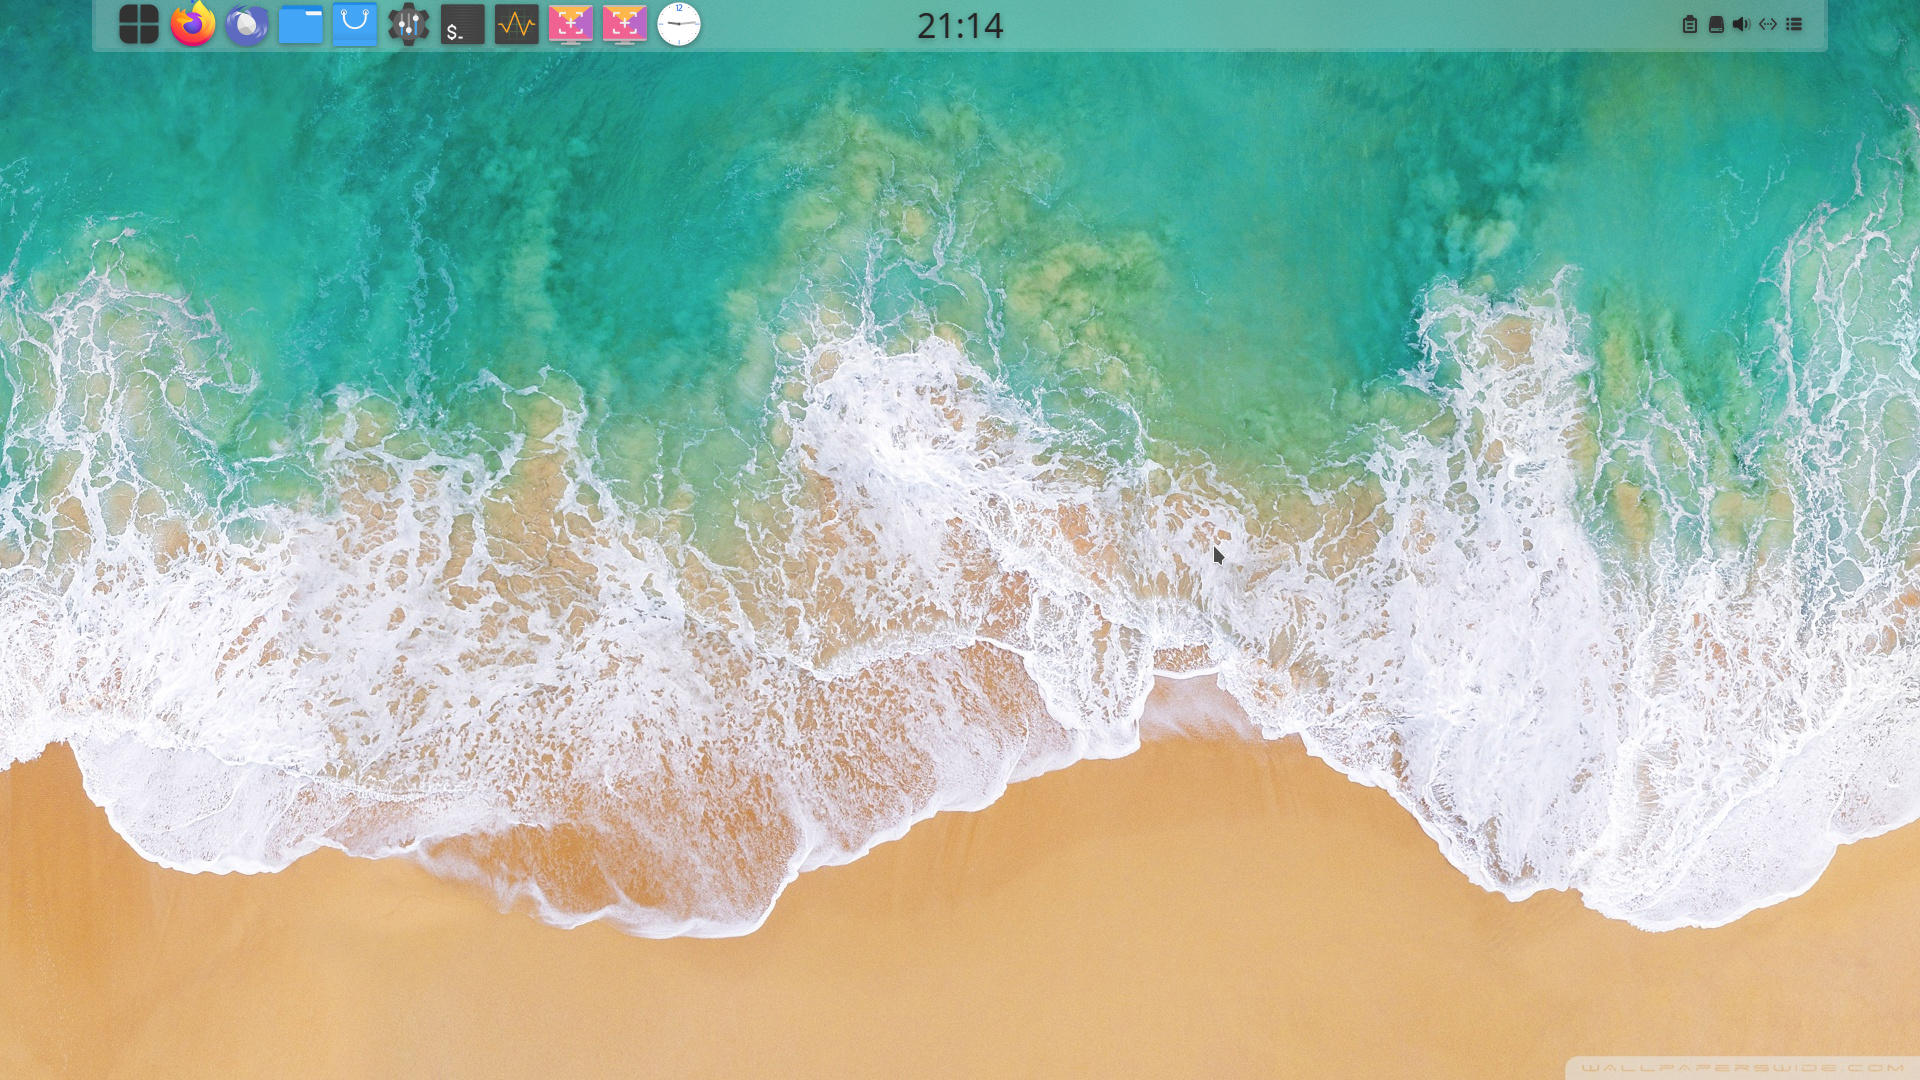The image size is (1920, 1080).
Task: Open the system activity monitor icon
Action: tap(516, 24)
